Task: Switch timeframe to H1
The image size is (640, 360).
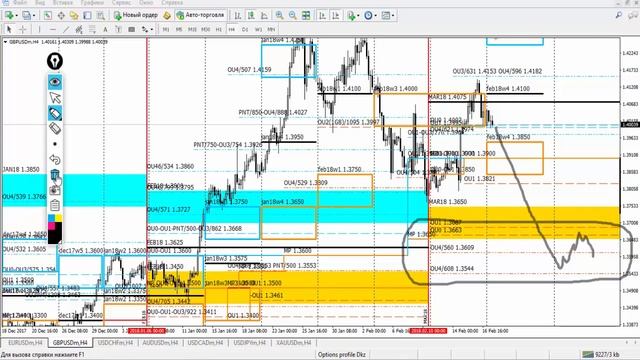Action: pyautogui.click(x=219, y=29)
